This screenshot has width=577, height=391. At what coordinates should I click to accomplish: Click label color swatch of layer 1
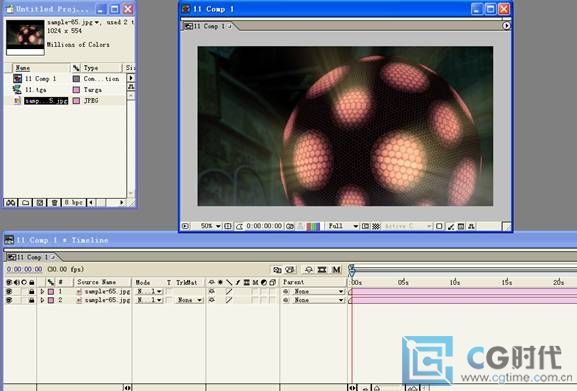pyautogui.click(x=51, y=291)
